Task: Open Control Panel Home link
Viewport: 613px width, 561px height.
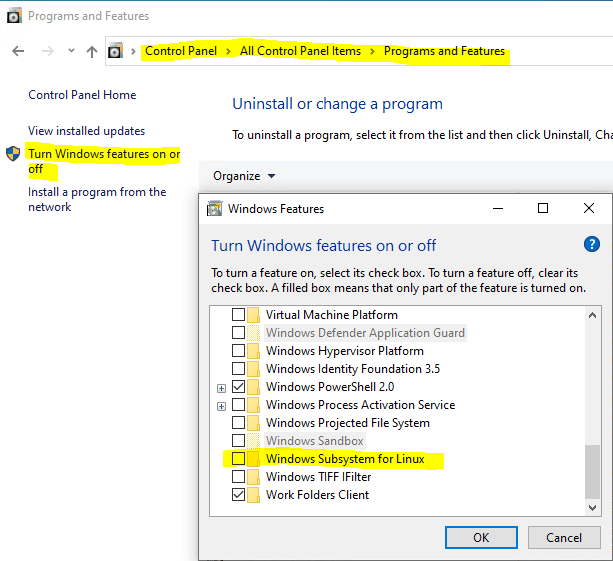Action: [82, 95]
